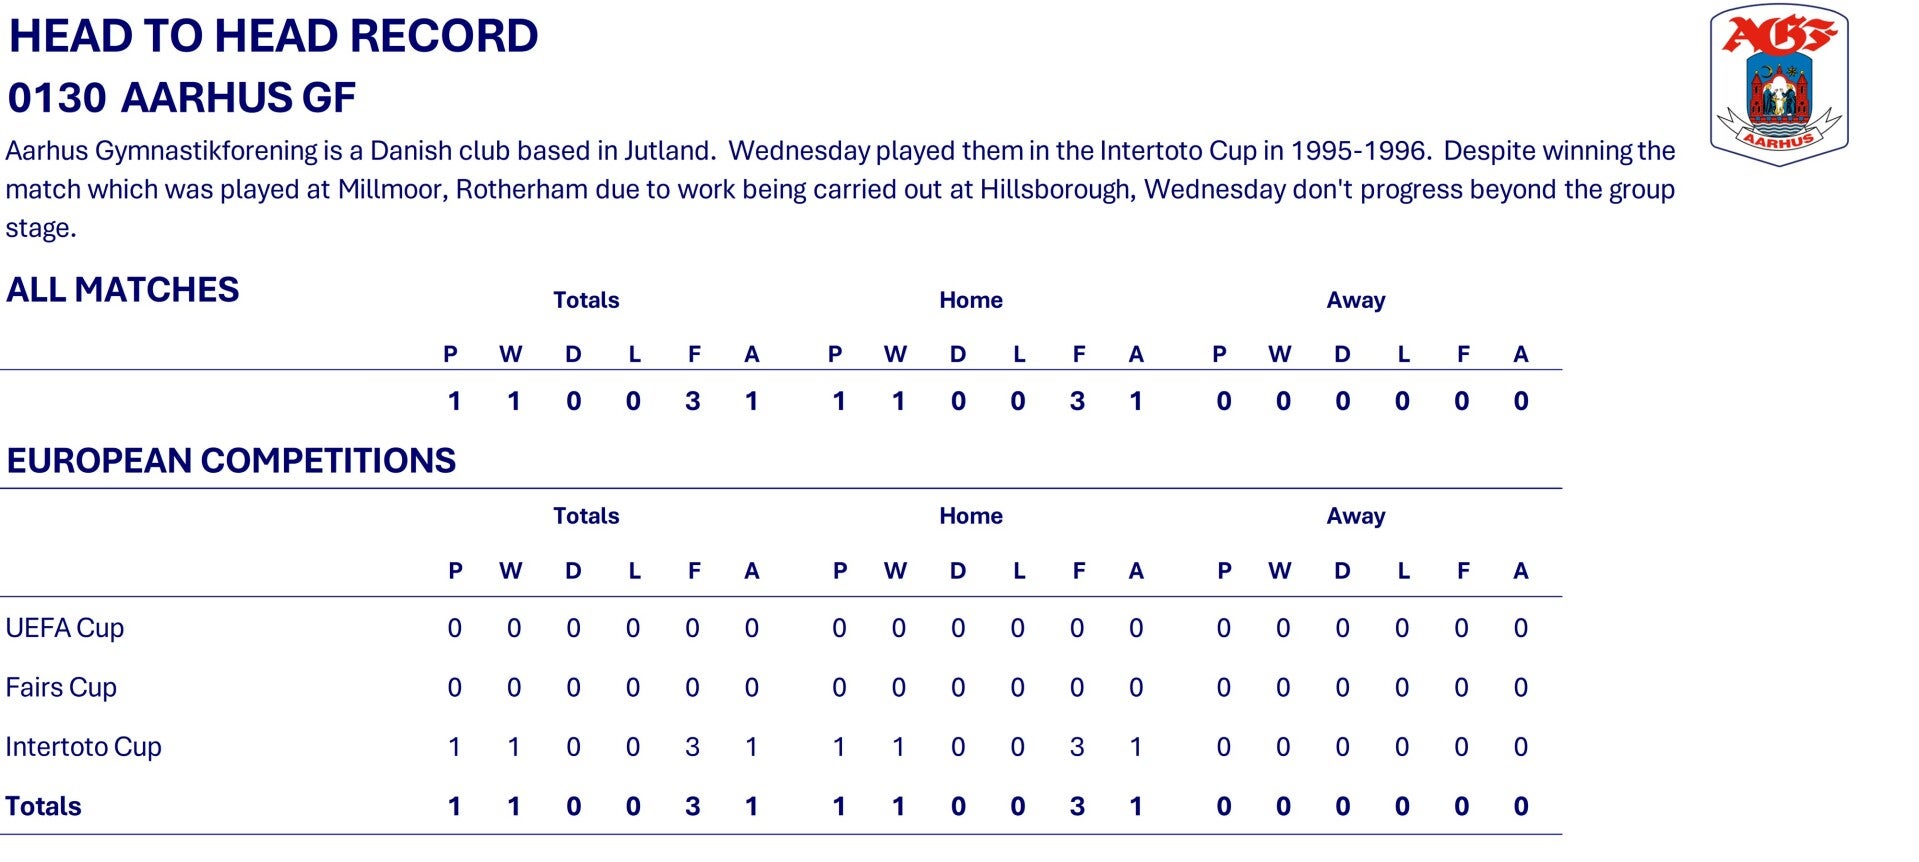Viewport: 1919px width, 862px height.
Task: Click Fairs Cup's goals-against value under Home
Action: pyautogui.click(x=1136, y=687)
